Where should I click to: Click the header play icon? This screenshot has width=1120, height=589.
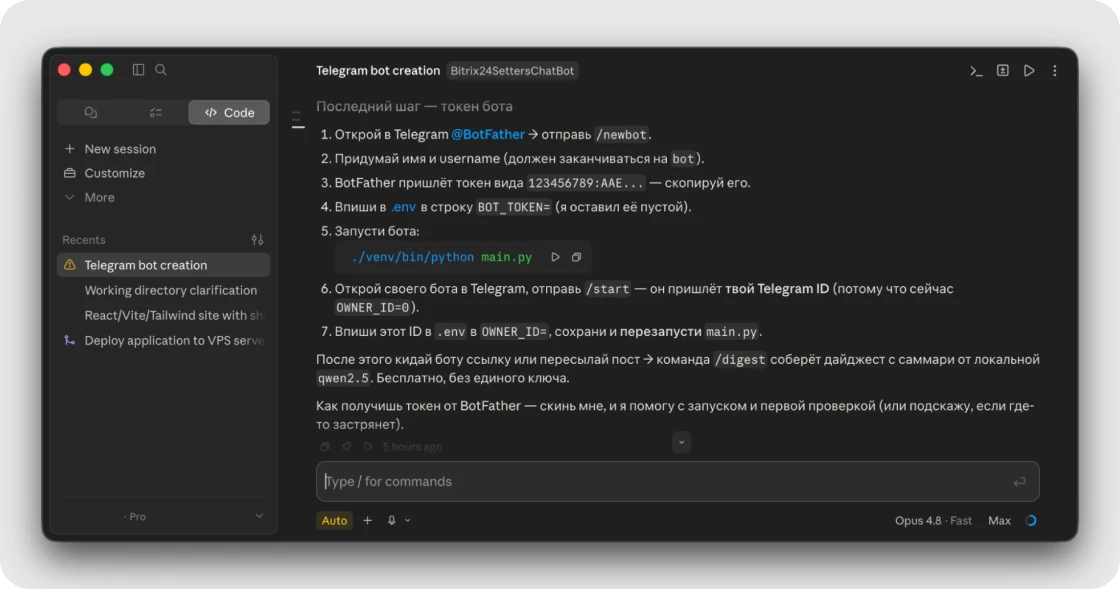pyautogui.click(x=1029, y=71)
